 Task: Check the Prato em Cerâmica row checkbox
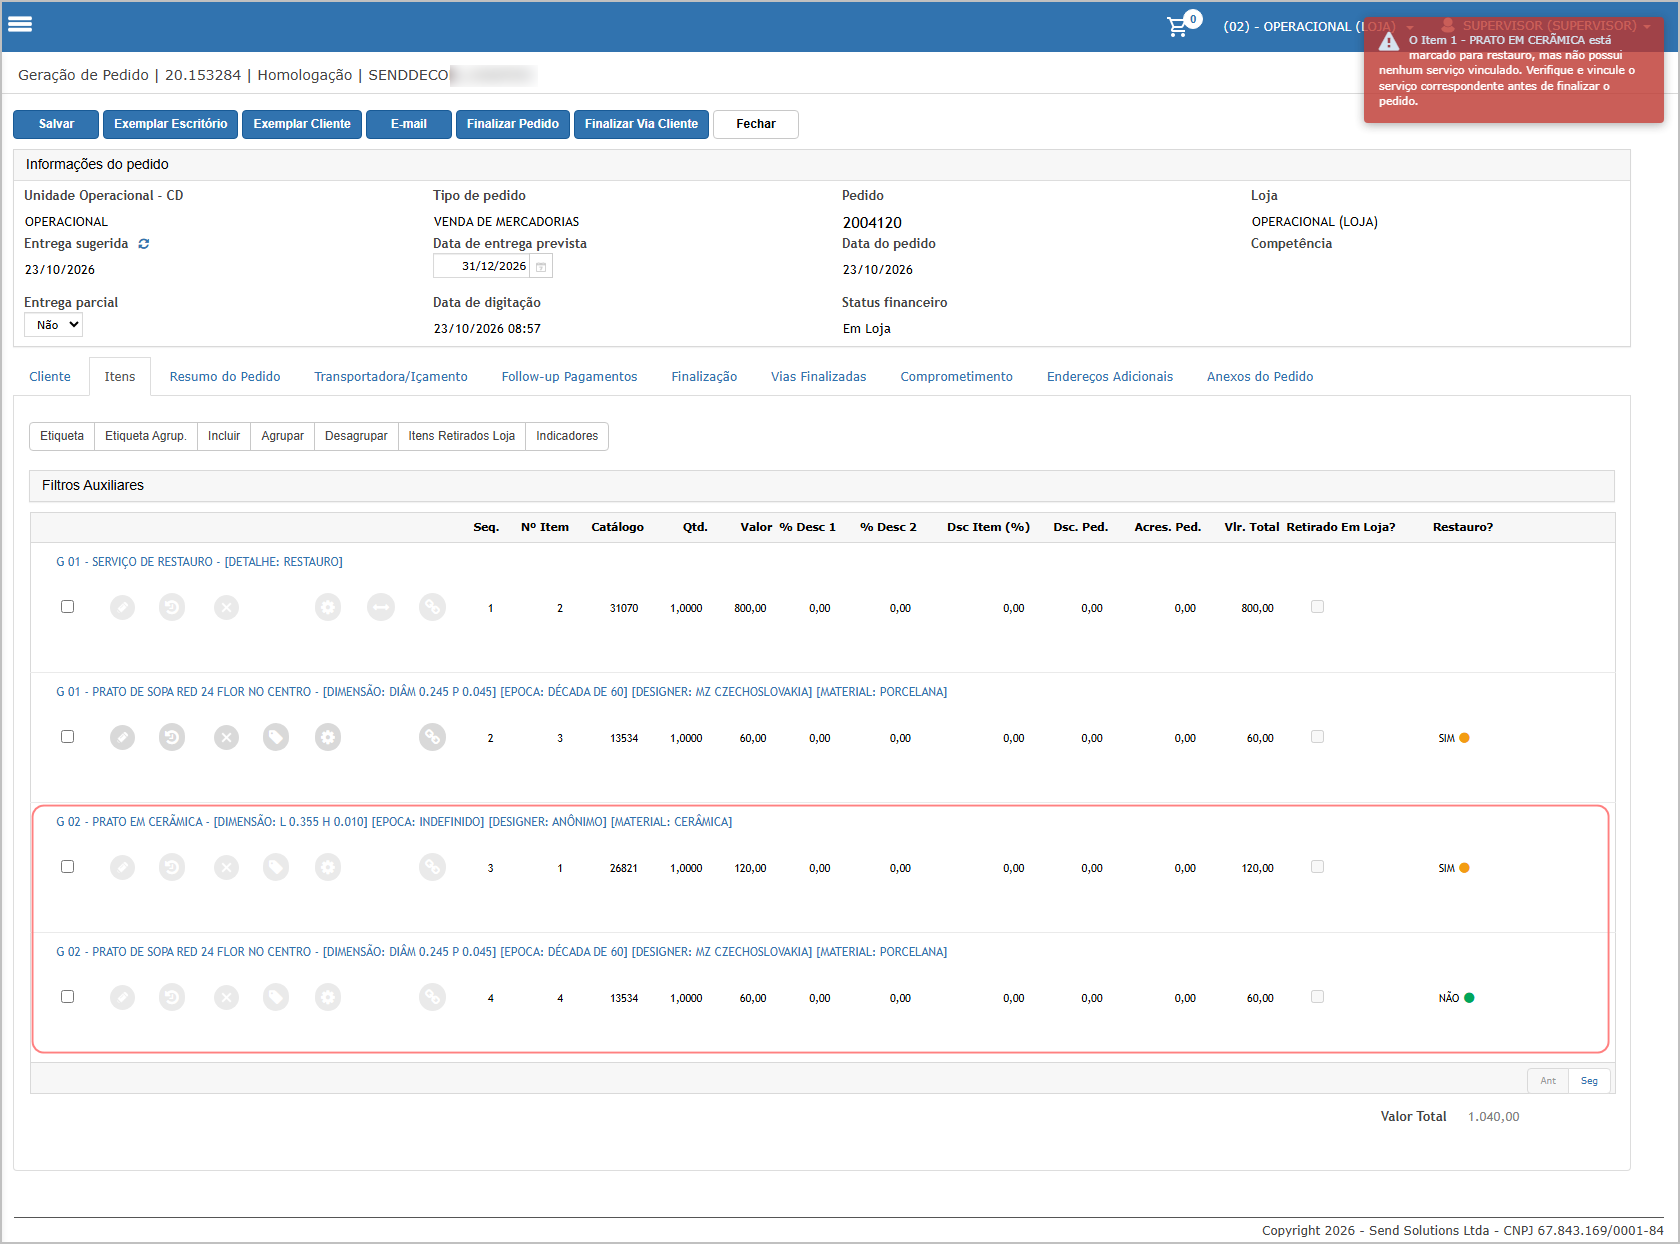point(67,866)
